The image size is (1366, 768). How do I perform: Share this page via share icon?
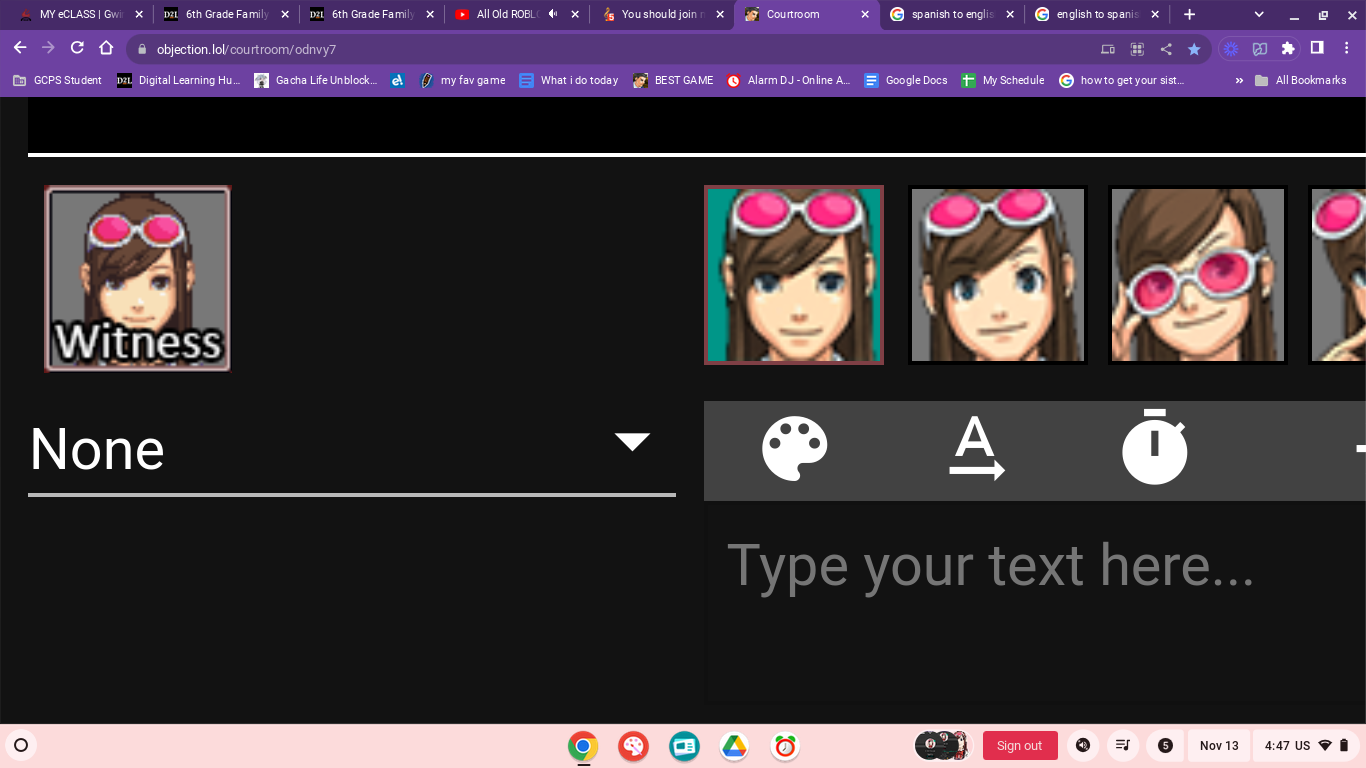coord(1166,49)
